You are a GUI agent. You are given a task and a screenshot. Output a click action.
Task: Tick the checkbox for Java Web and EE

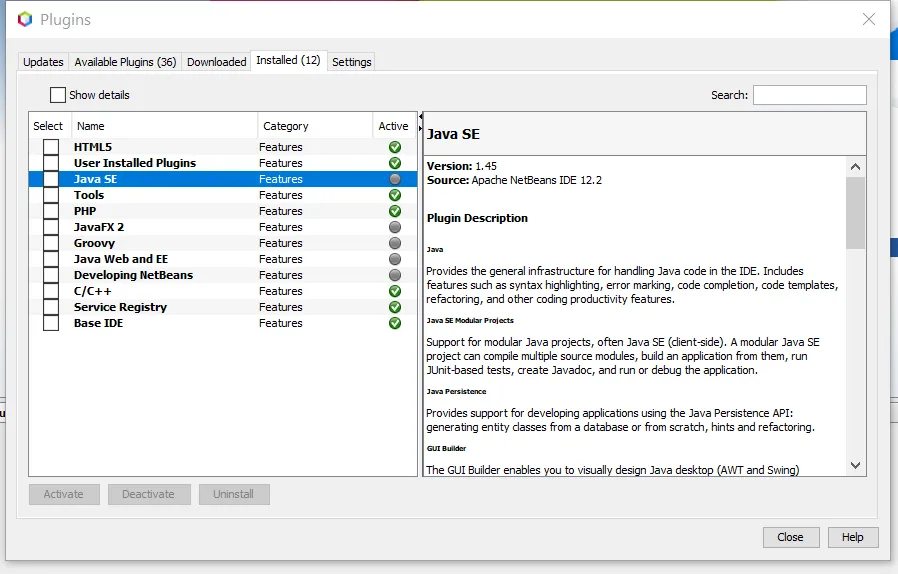pos(51,260)
